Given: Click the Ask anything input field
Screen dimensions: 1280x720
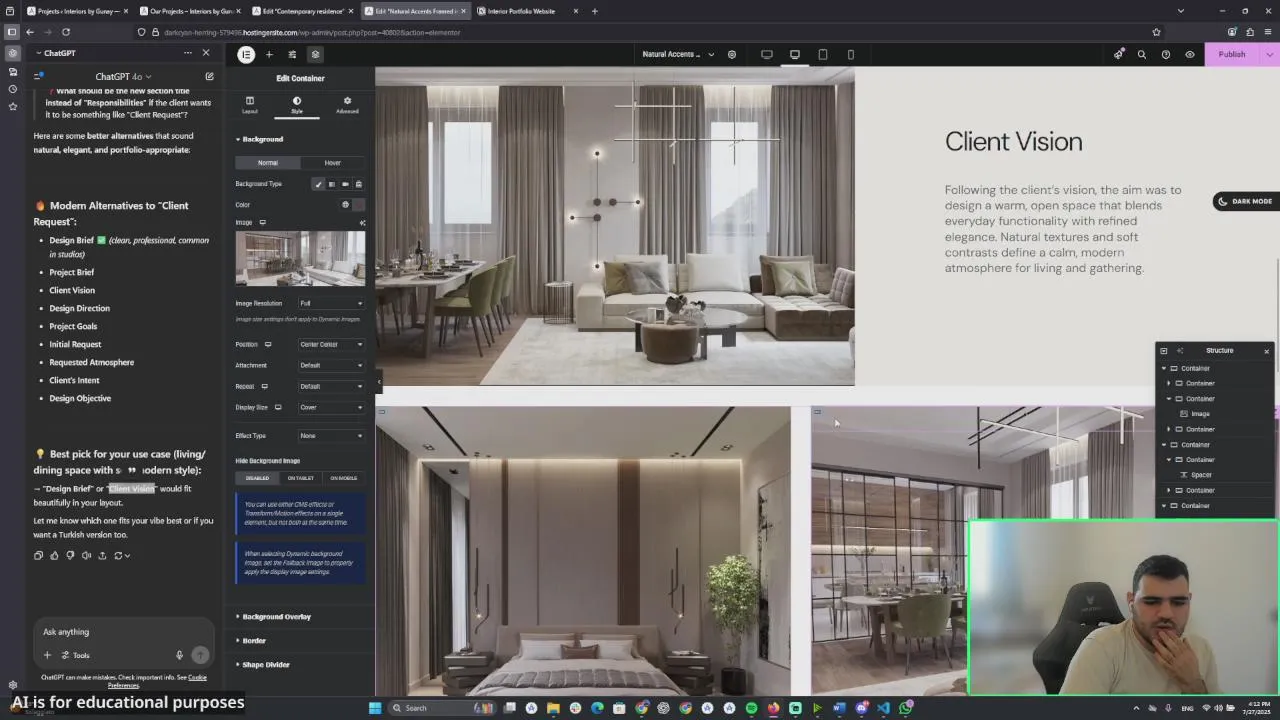Looking at the screenshot, I should click(x=123, y=632).
